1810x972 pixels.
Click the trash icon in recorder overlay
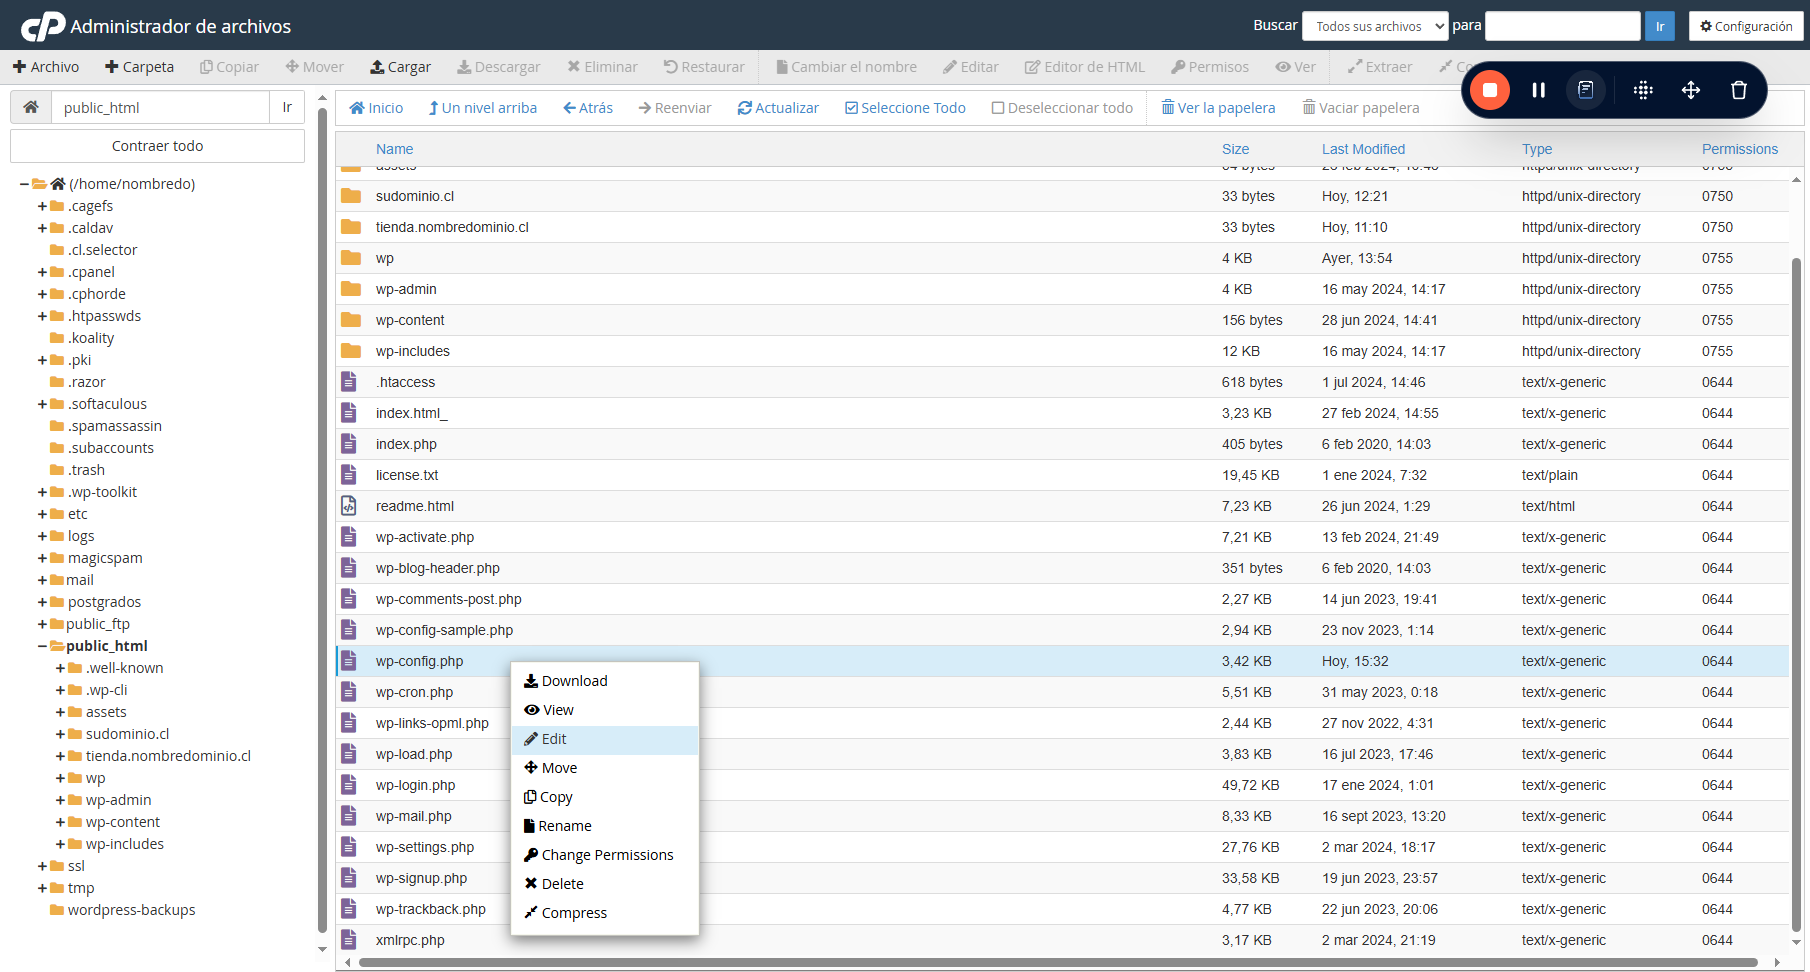pos(1738,90)
